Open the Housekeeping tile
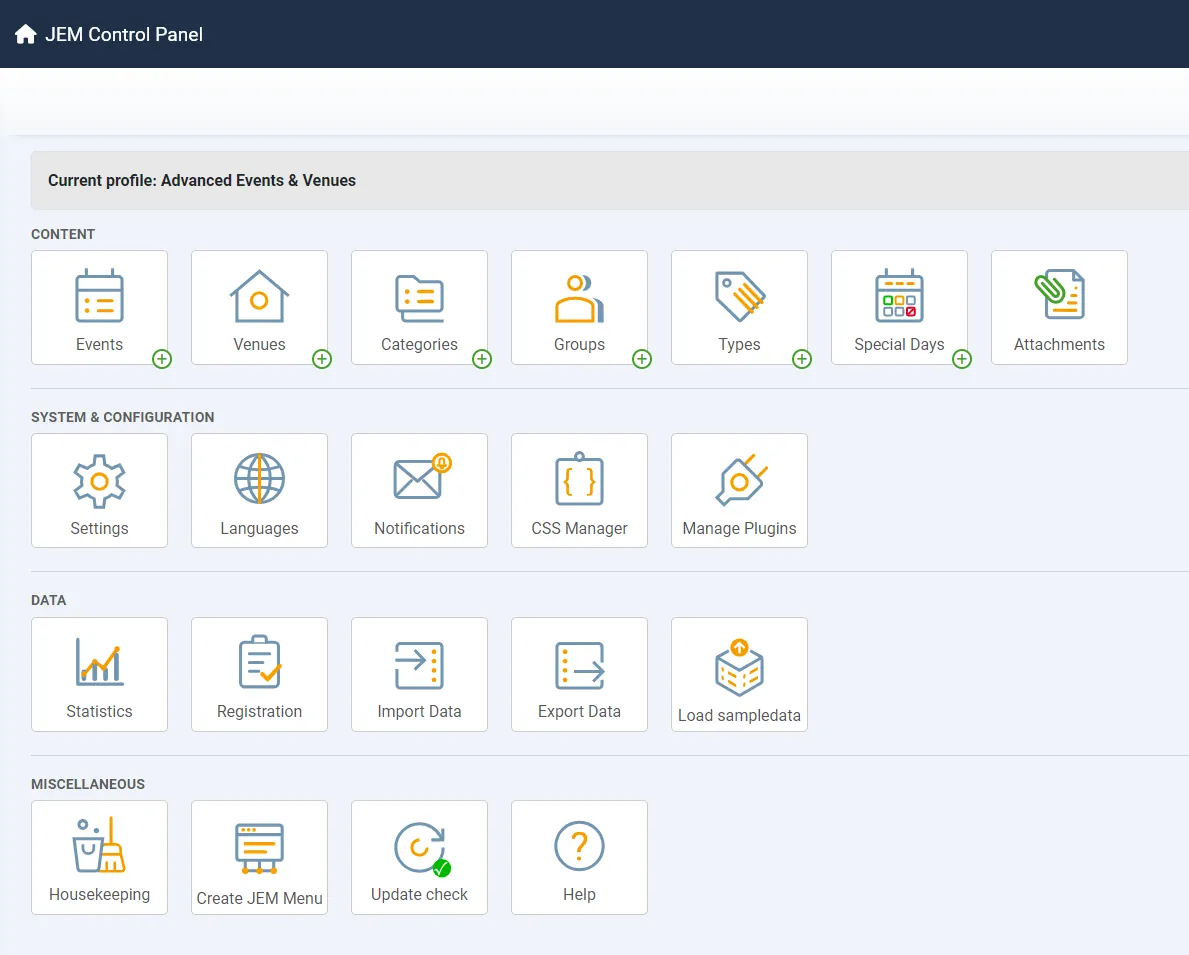The width and height of the screenshot is (1189, 955). pyautogui.click(x=99, y=857)
